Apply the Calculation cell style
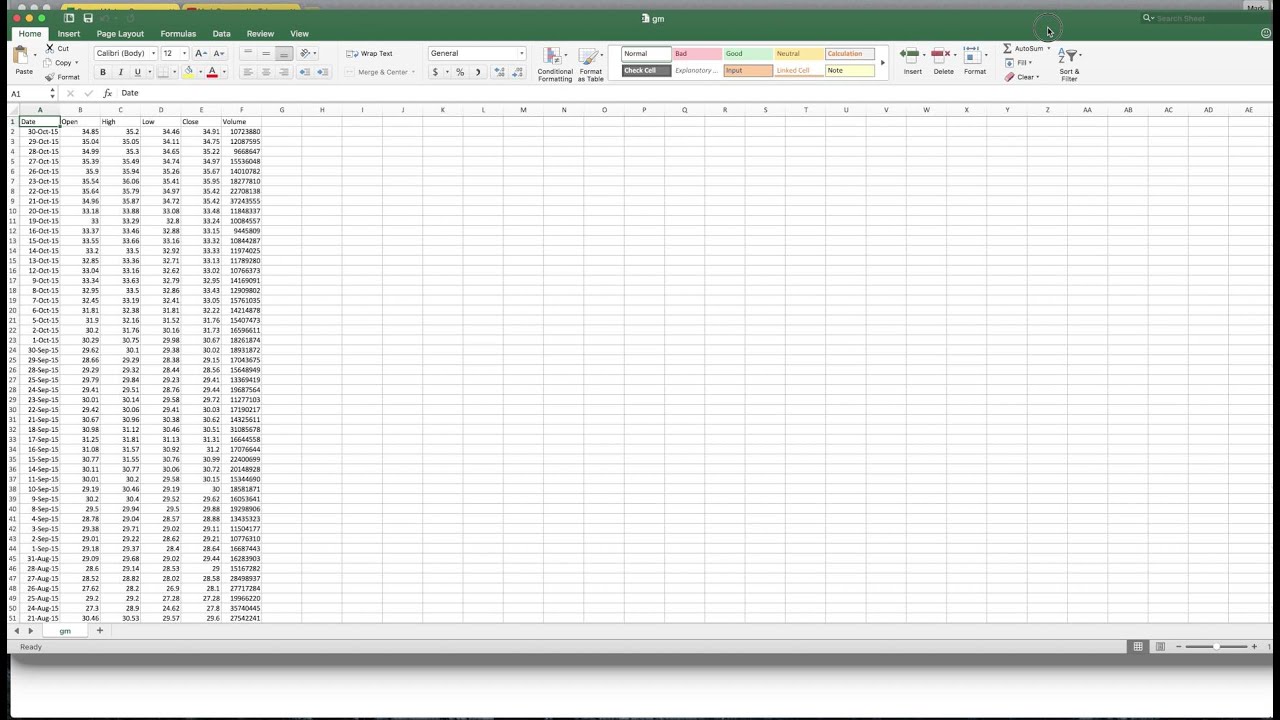The image size is (1280, 720). pyautogui.click(x=850, y=54)
